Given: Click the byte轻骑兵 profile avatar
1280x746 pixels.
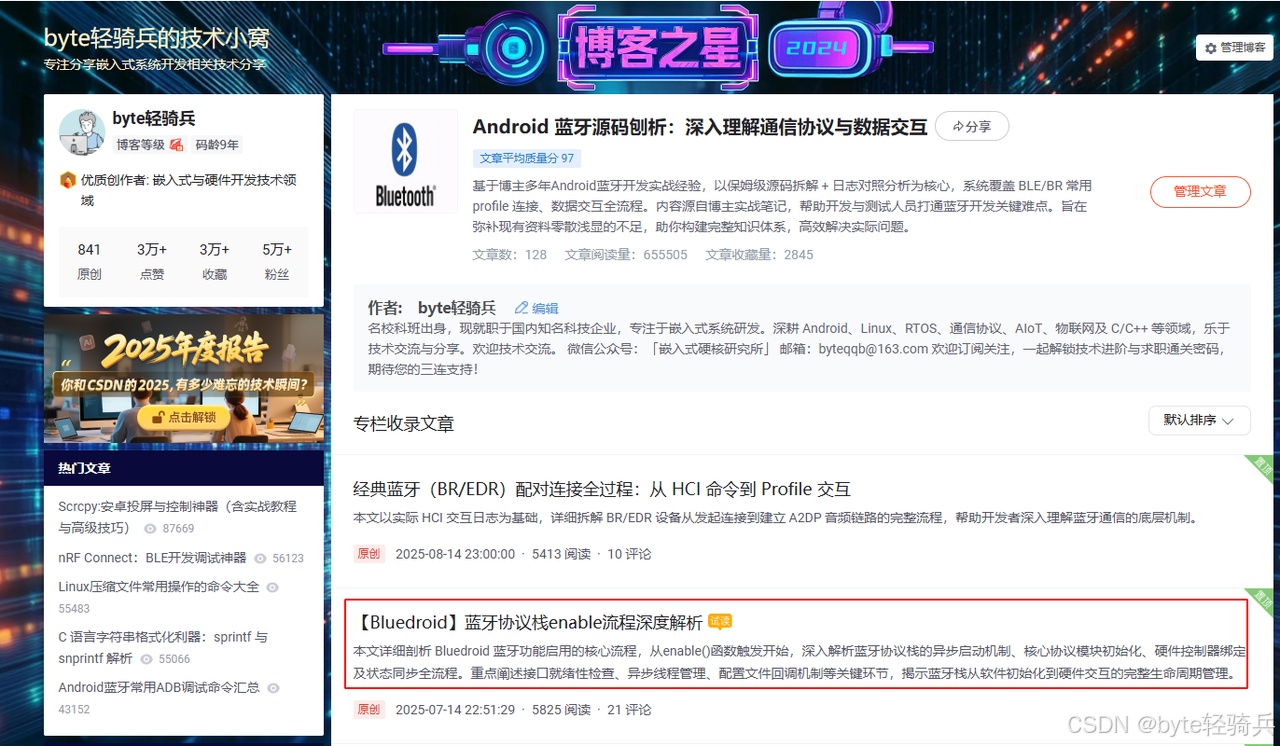Looking at the screenshot, I should [81, 132].
